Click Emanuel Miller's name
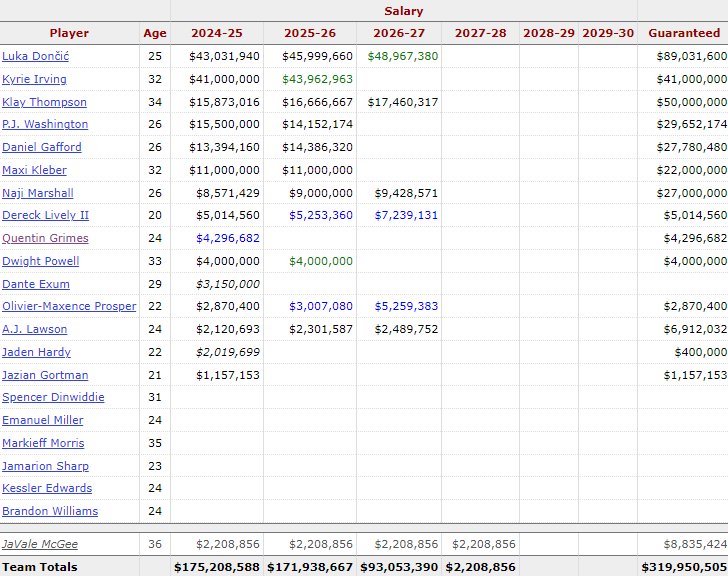This screenshot has width=728, height=576. click(43, 420)
